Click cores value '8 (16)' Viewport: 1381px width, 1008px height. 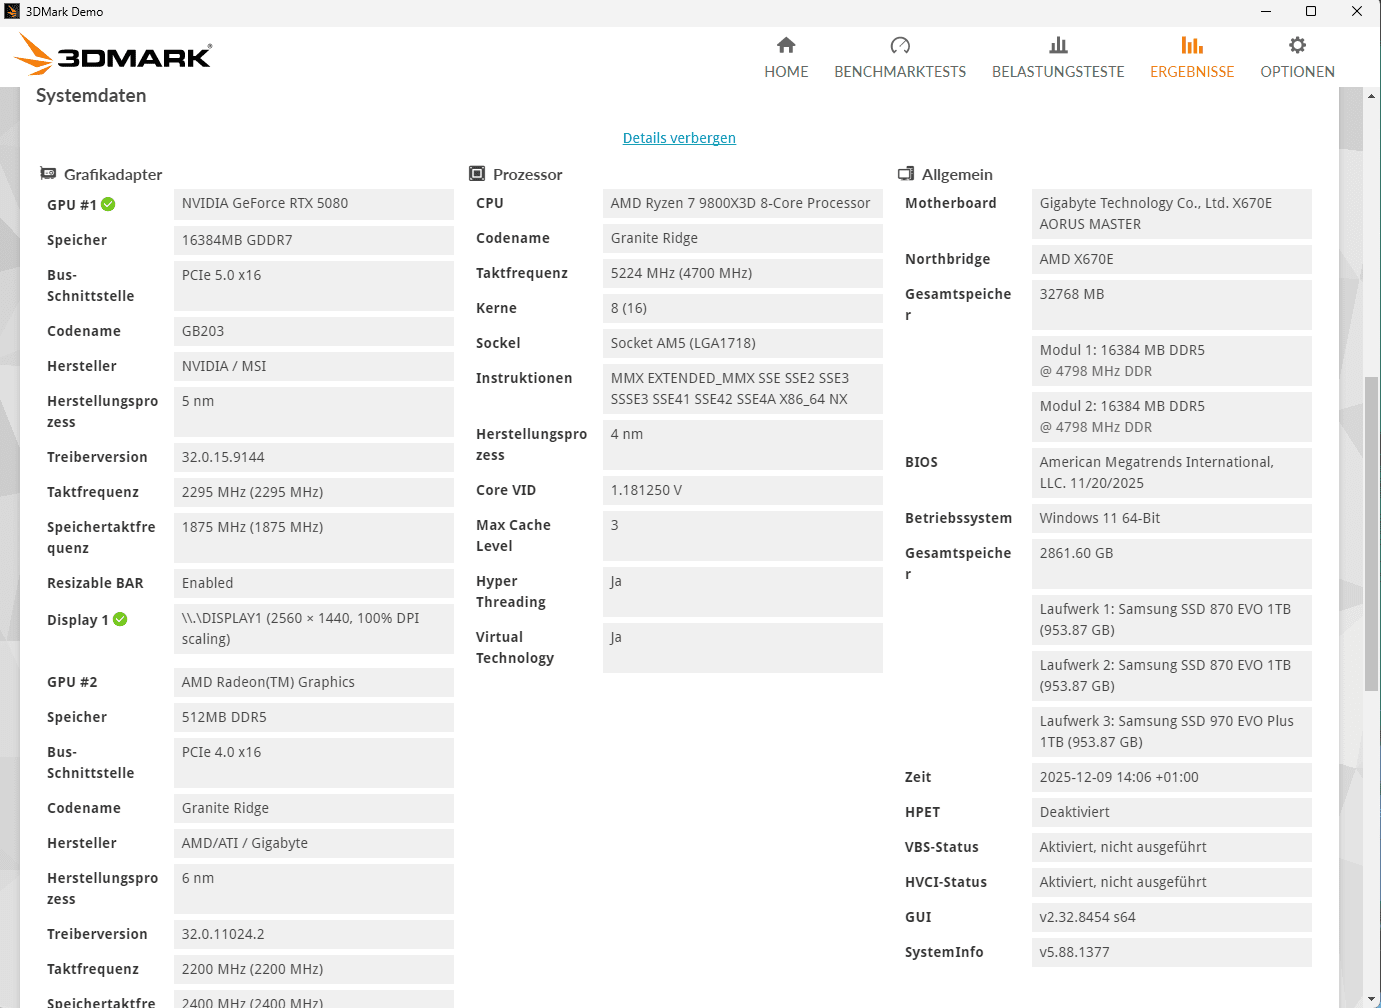coord(743,308)
